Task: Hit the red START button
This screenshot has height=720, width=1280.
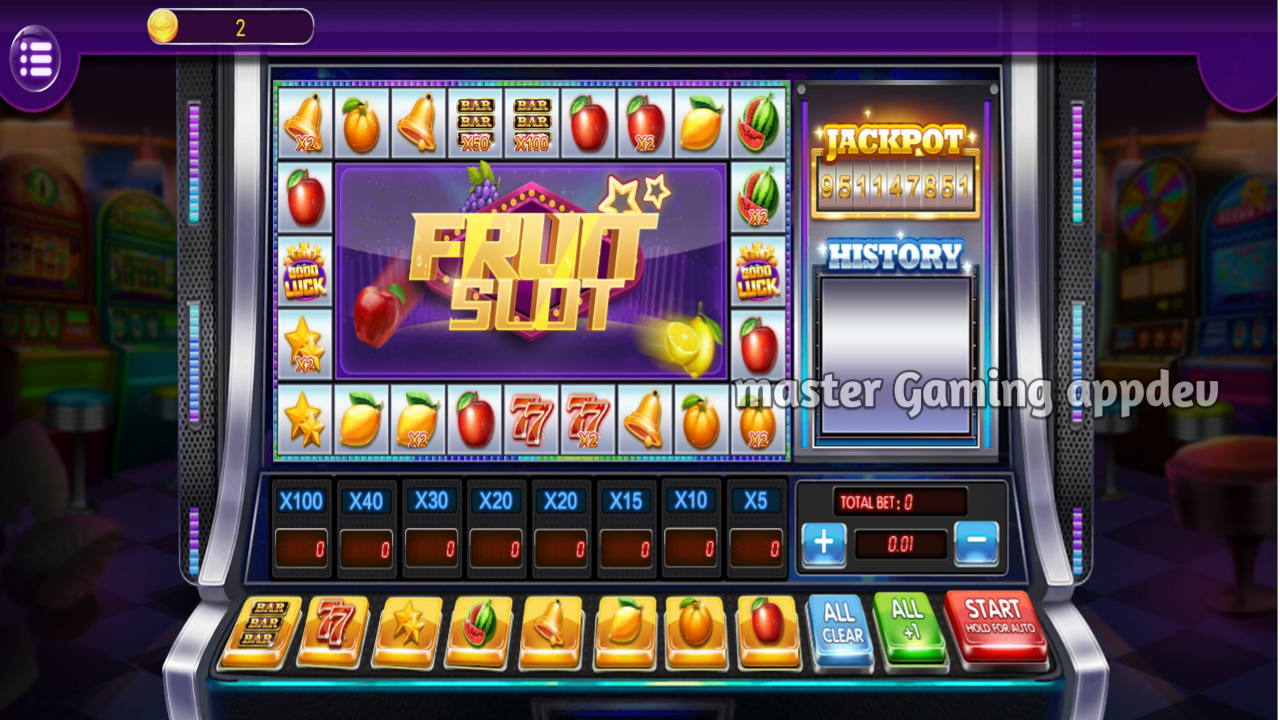Action: (x=994, y=628)
